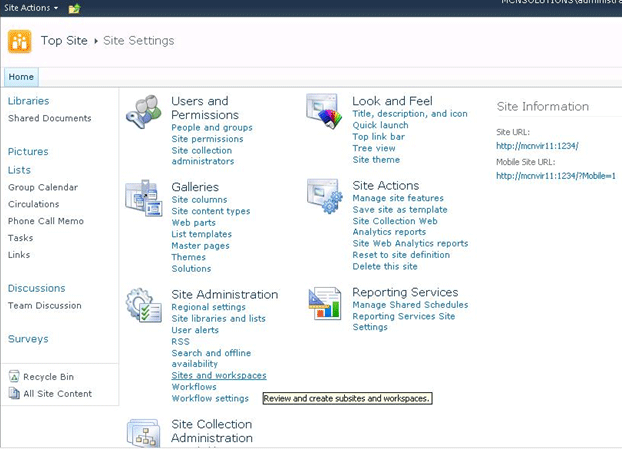Open RSS settings link

[x=180, y=342]
